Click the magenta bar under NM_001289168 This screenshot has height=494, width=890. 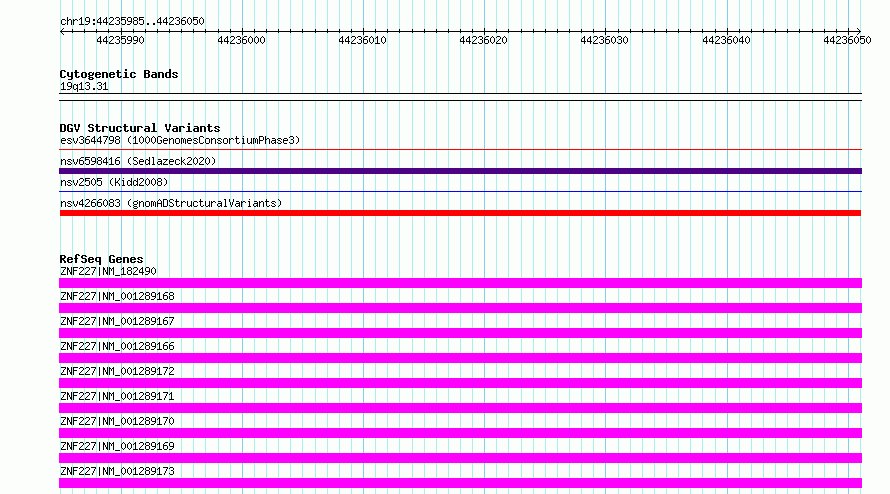(460, 308)
